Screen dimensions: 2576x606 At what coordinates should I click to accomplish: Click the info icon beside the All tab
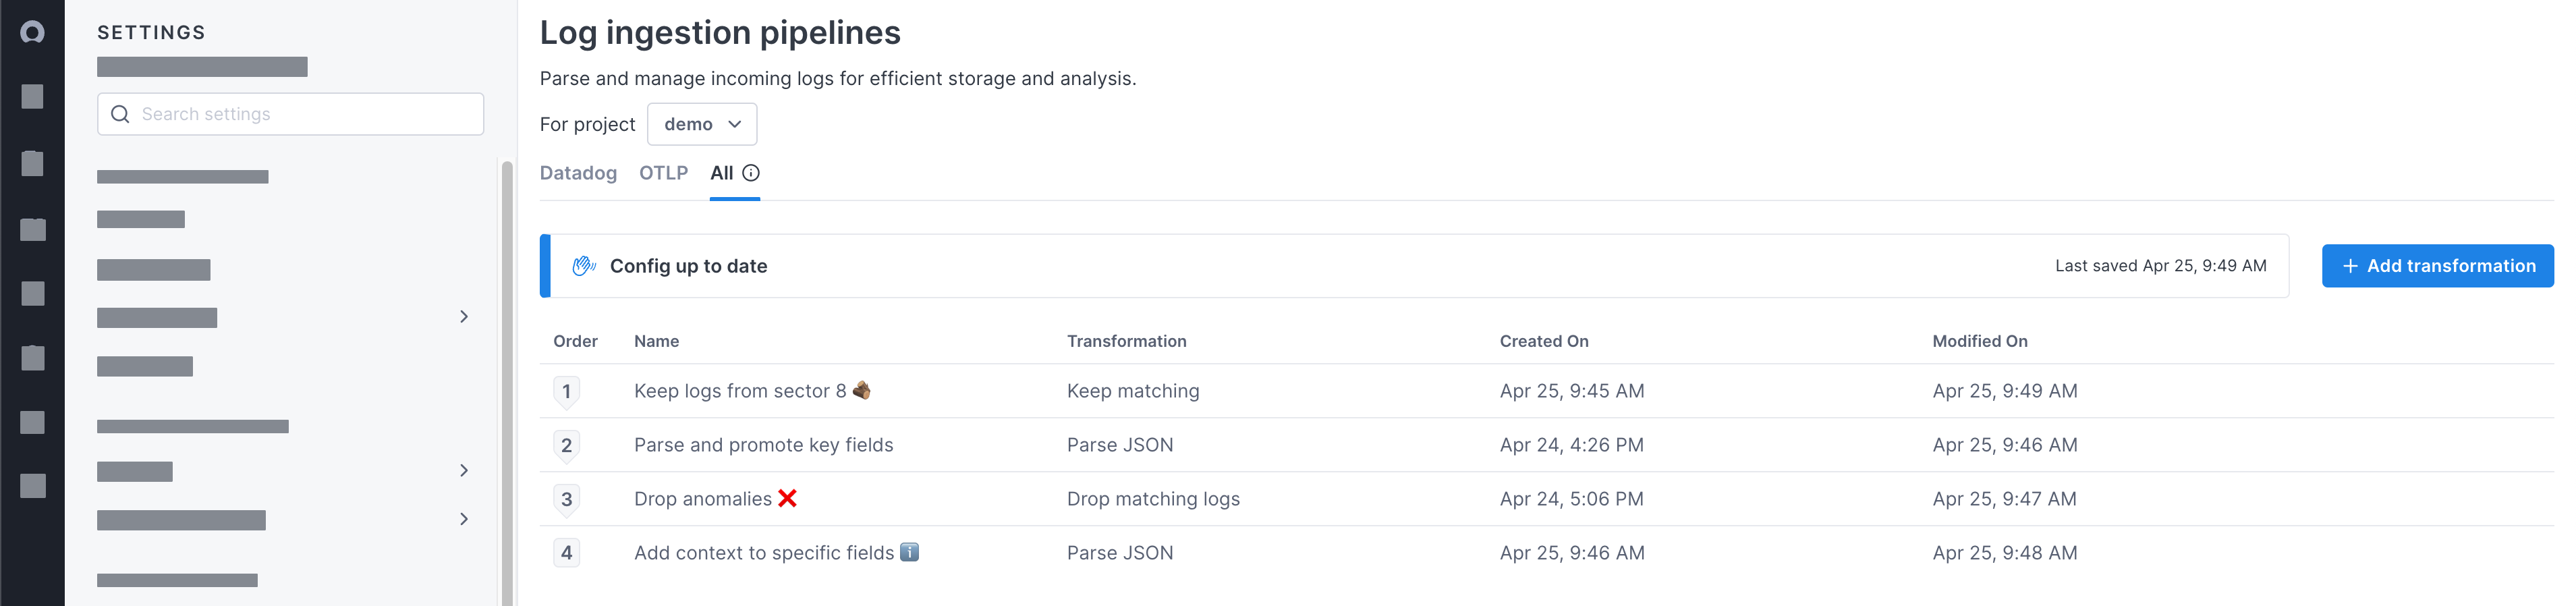(x=751, y=173)
